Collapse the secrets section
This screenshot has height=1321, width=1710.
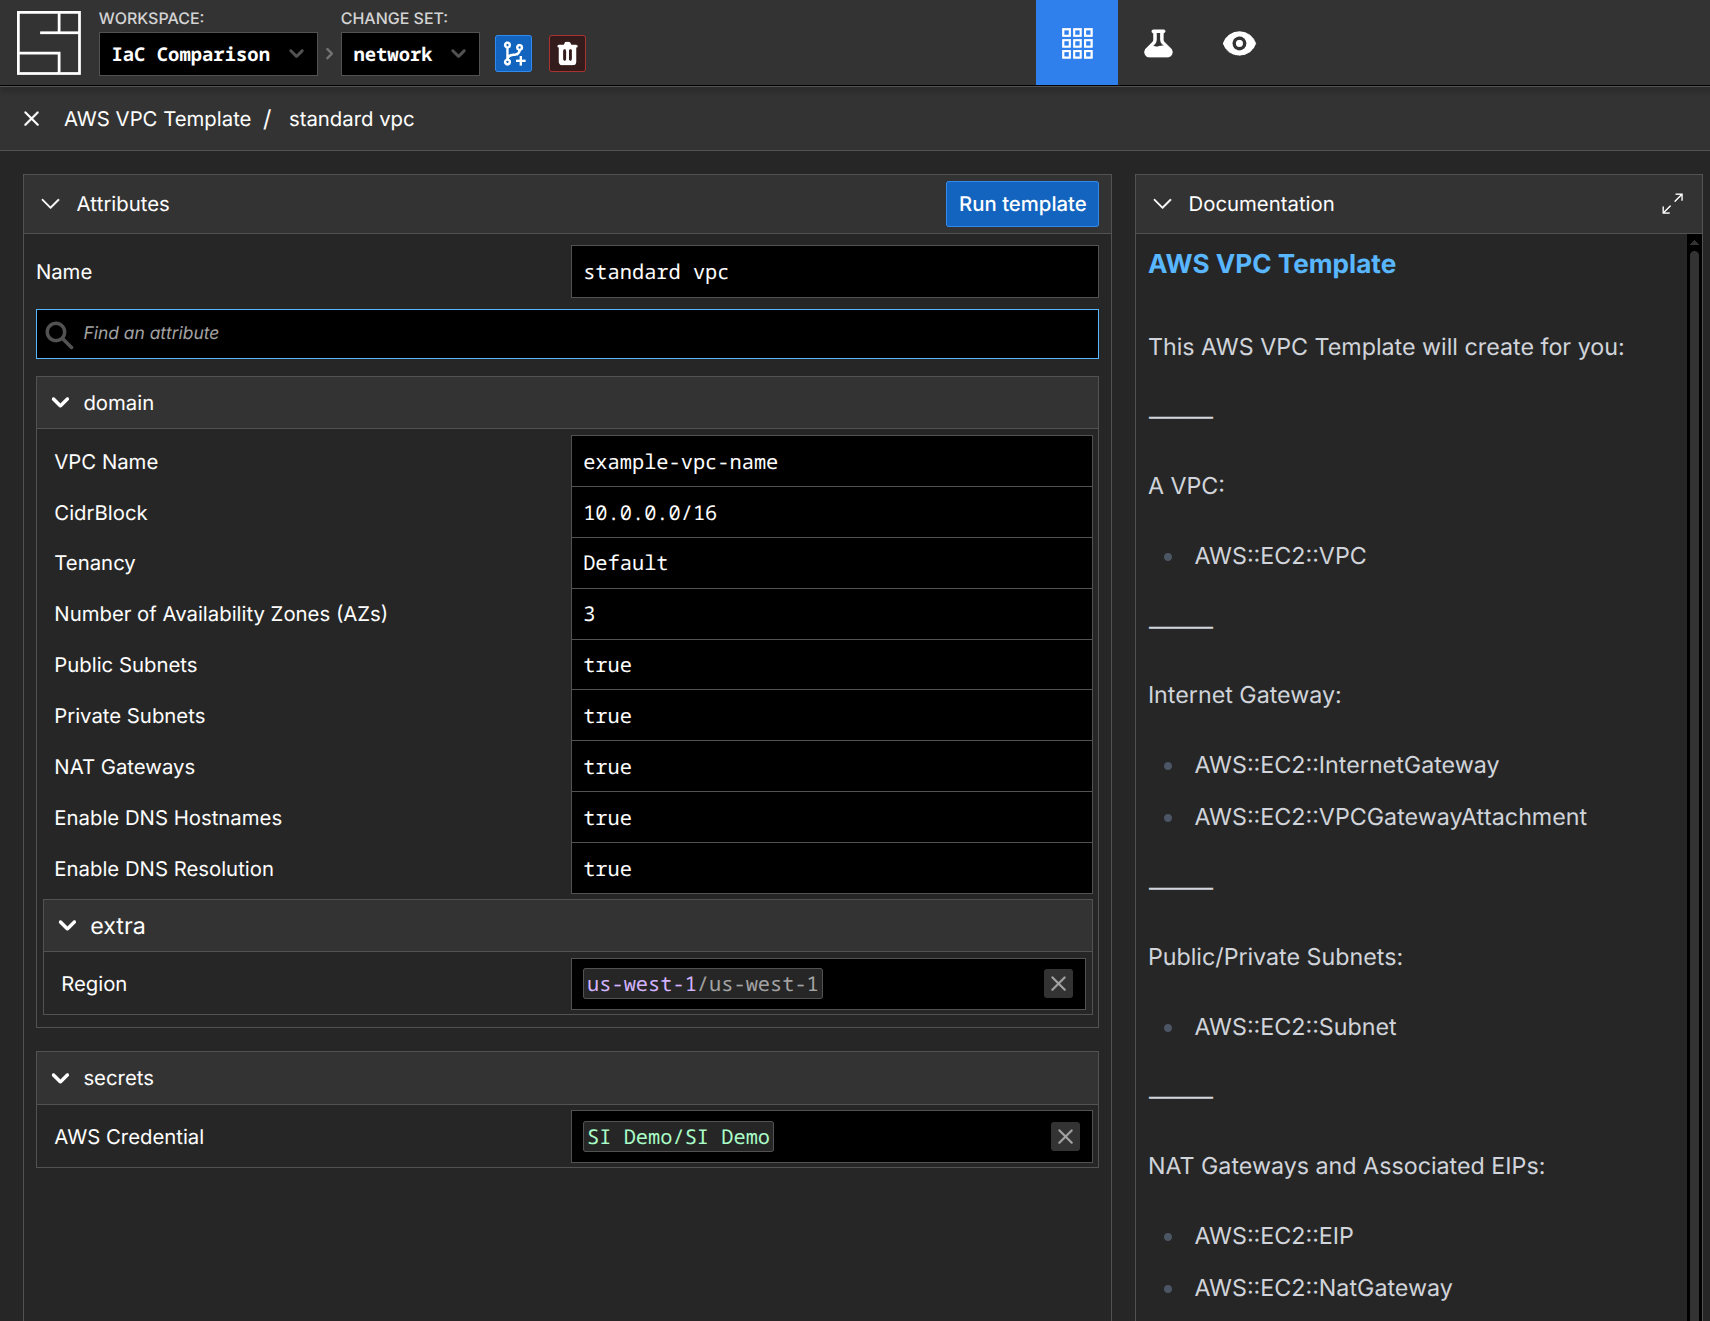coord(61,1078)
